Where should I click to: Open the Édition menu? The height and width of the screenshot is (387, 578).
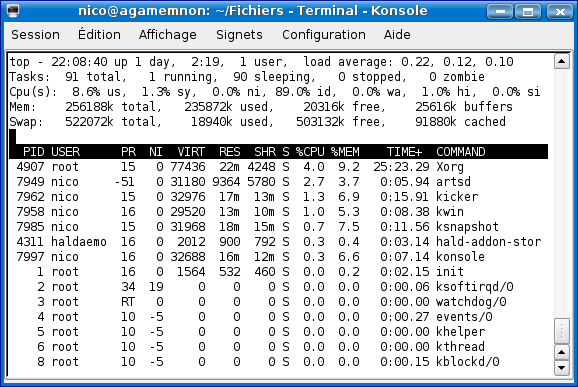click(x=99, y=35)
